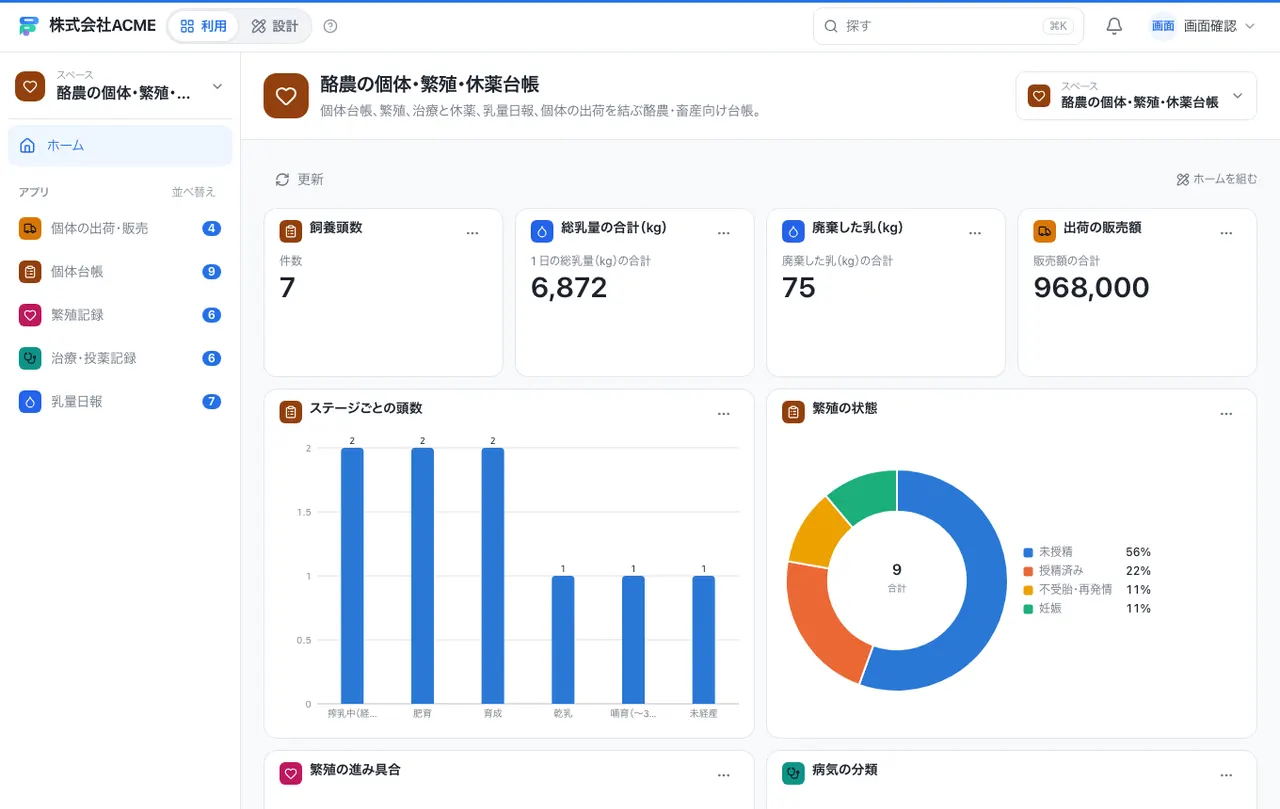Click the large heart space icon in header
This screenshot has width=1280, height=809.
(286, 96)
